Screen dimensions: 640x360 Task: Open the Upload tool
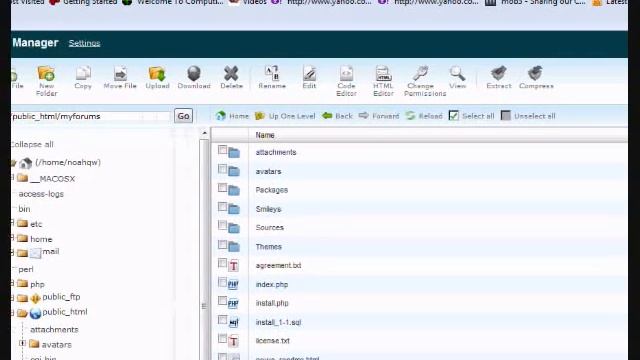[x=157, y=78]
